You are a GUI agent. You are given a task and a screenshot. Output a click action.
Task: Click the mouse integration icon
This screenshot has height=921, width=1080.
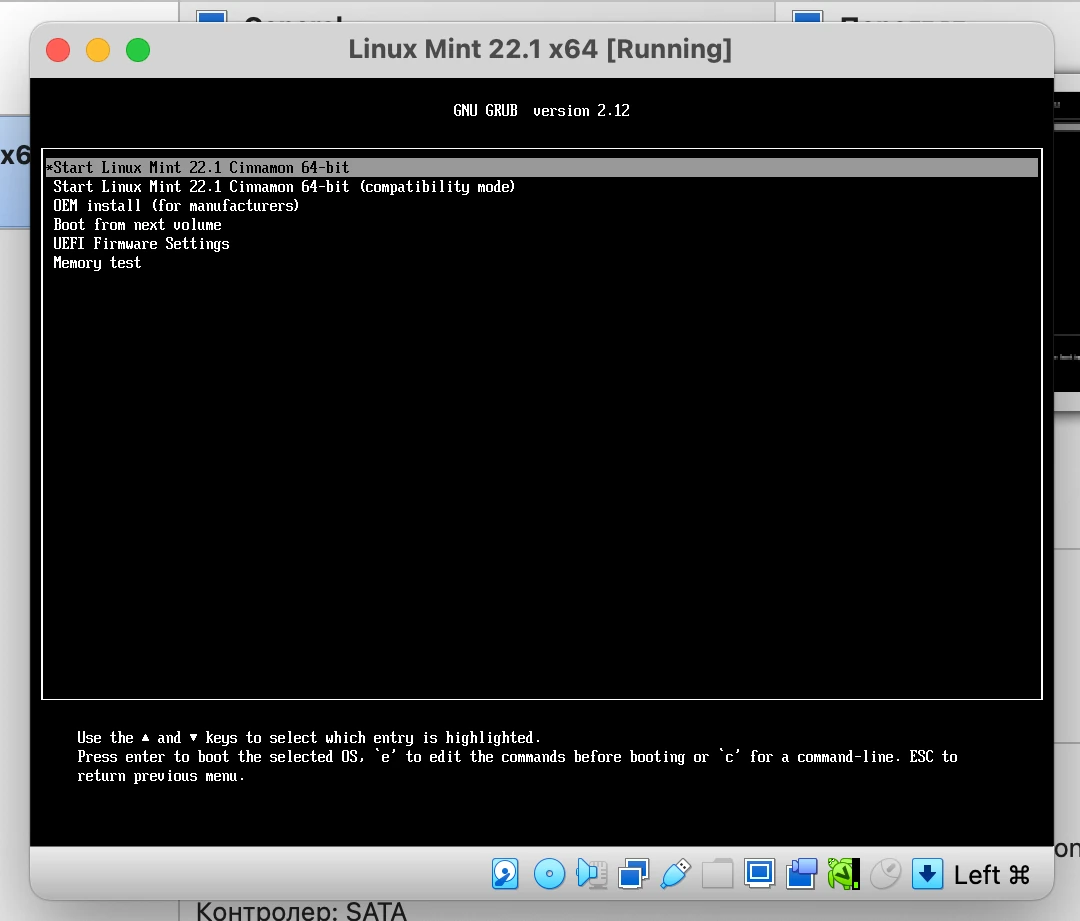point(886,874)
